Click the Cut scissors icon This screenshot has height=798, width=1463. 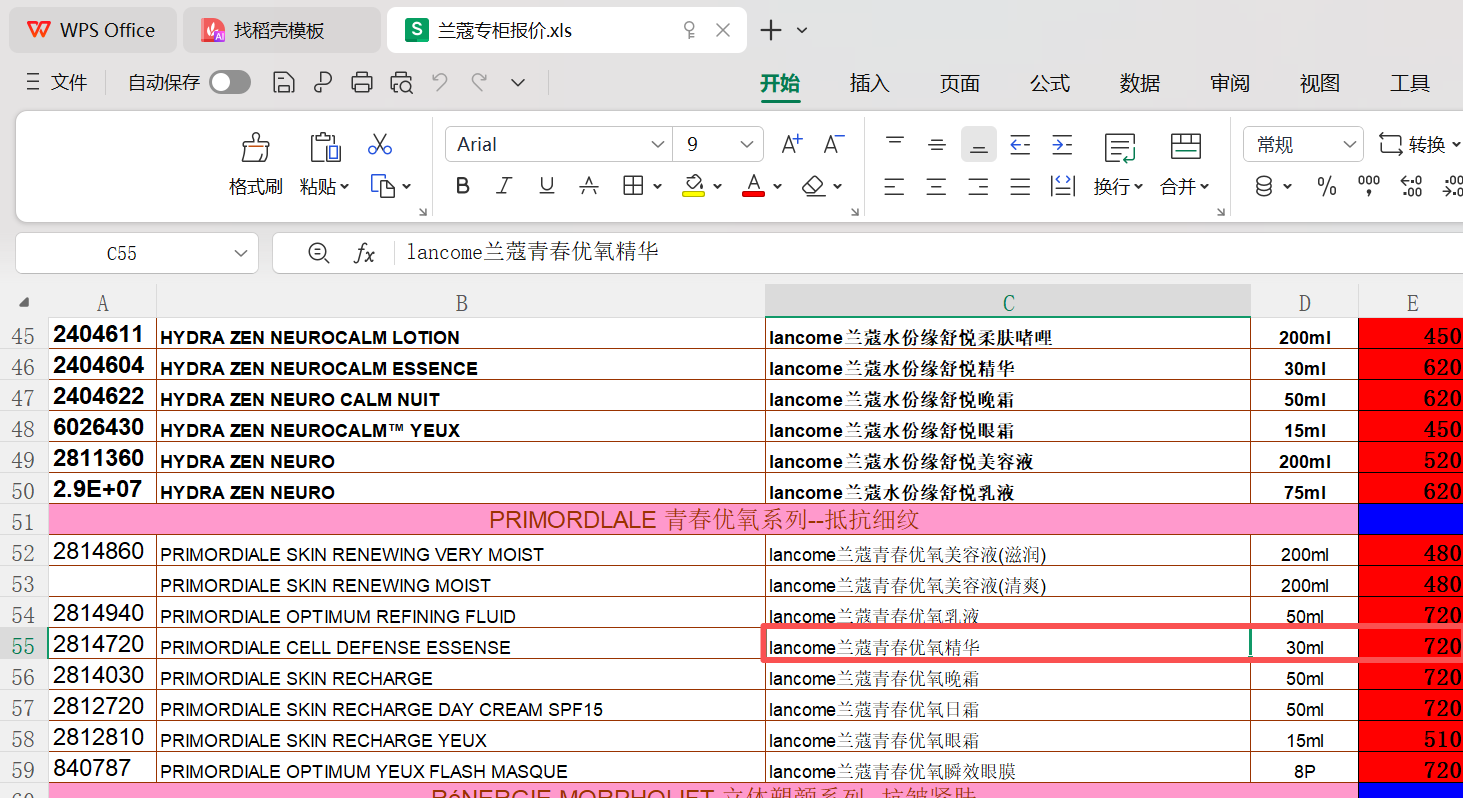(379, 144)
